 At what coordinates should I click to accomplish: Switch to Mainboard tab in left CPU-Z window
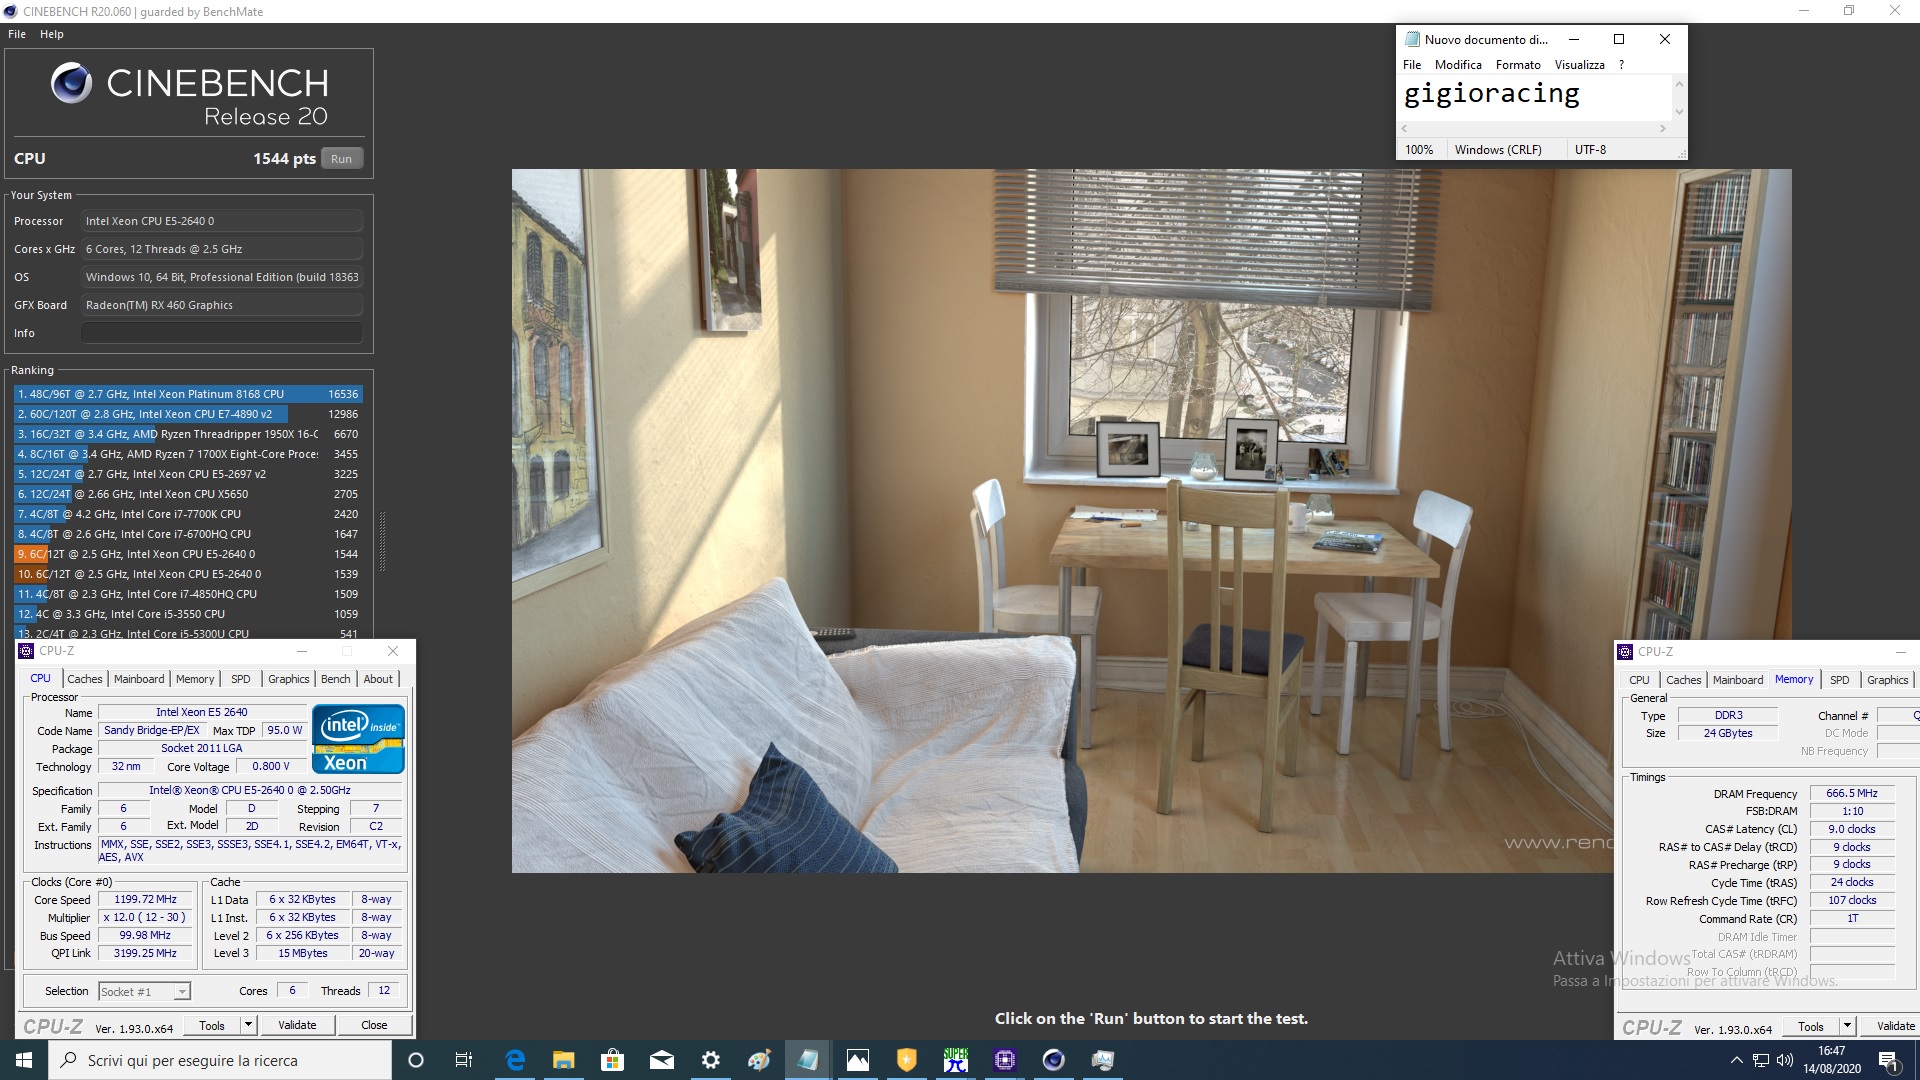point(139,679)
